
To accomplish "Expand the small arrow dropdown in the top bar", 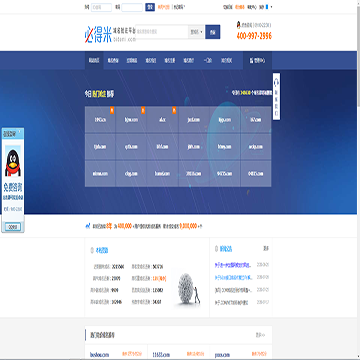I will [271, 7].
